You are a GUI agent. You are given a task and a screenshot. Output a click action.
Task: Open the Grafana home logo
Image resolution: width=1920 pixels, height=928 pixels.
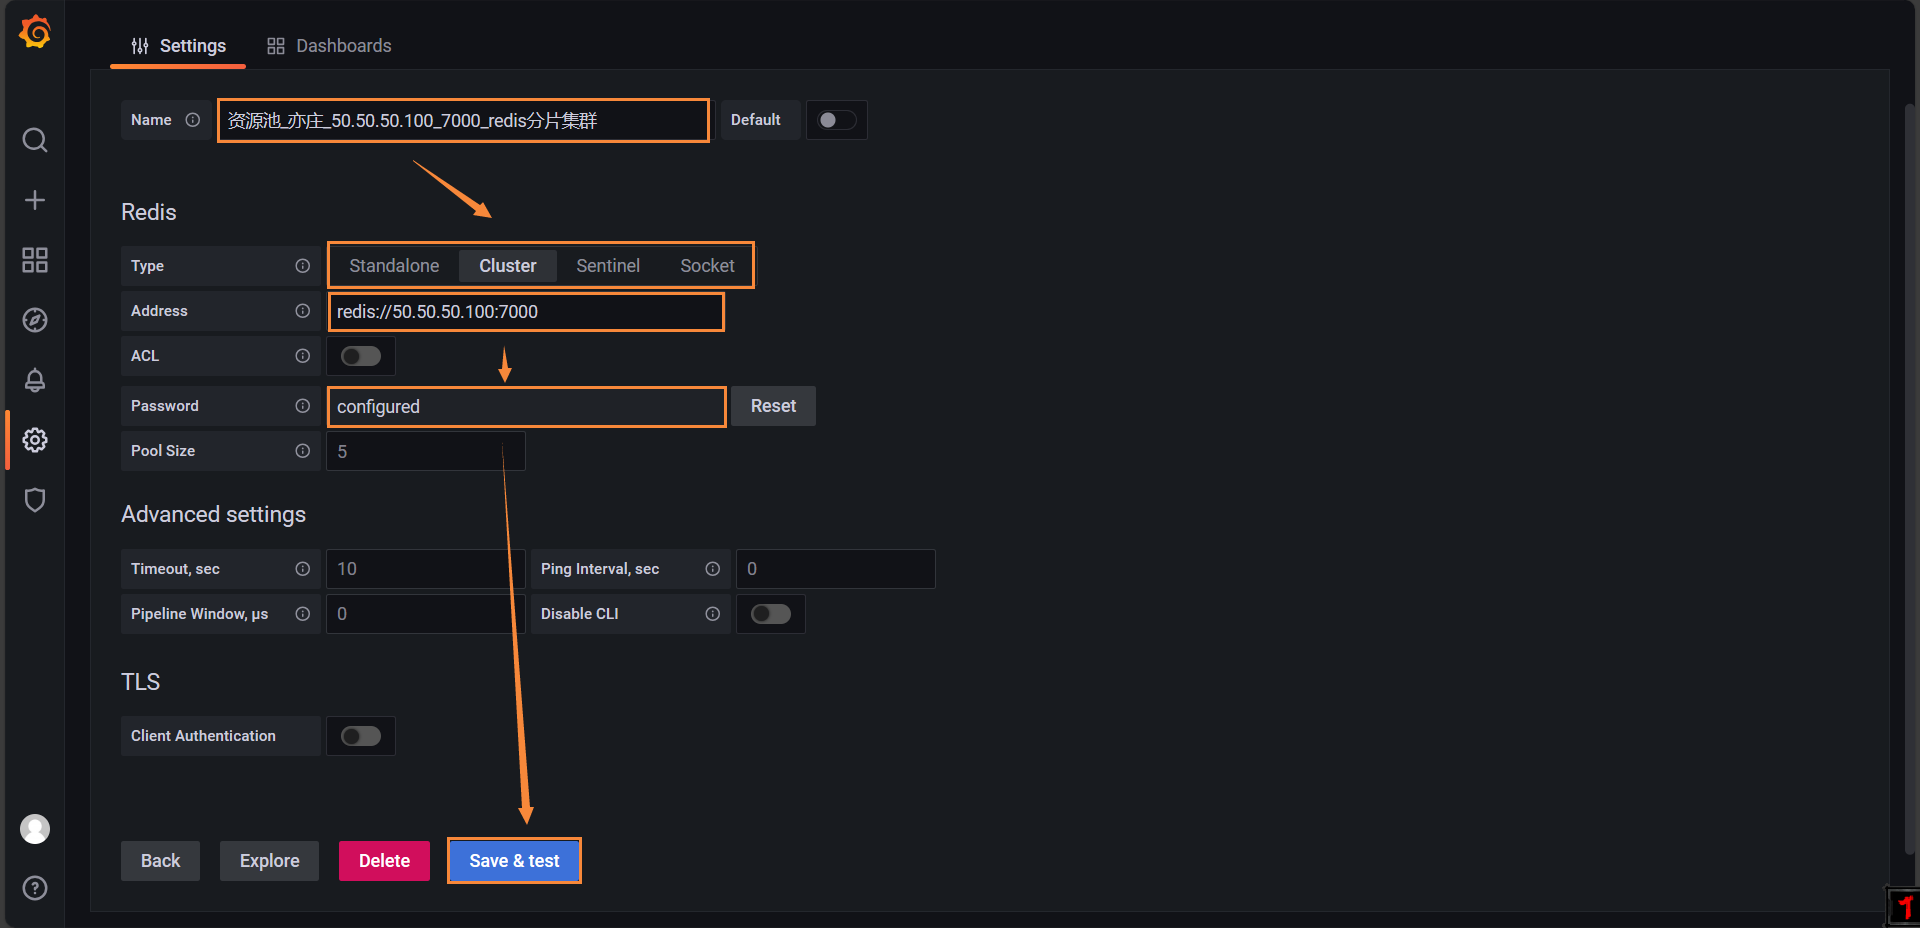(x=35, y=32)
